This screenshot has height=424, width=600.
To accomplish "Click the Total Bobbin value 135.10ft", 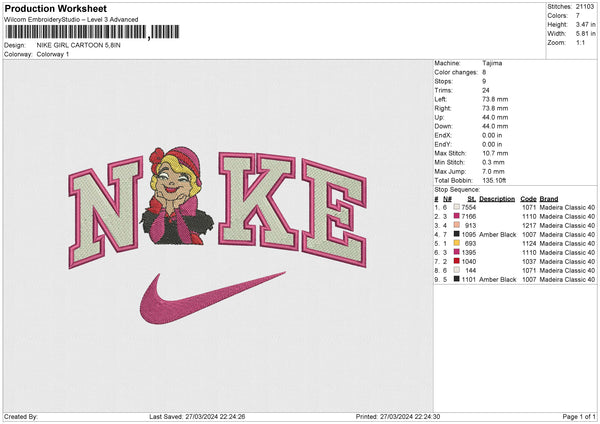I will [x=494, y=180].
